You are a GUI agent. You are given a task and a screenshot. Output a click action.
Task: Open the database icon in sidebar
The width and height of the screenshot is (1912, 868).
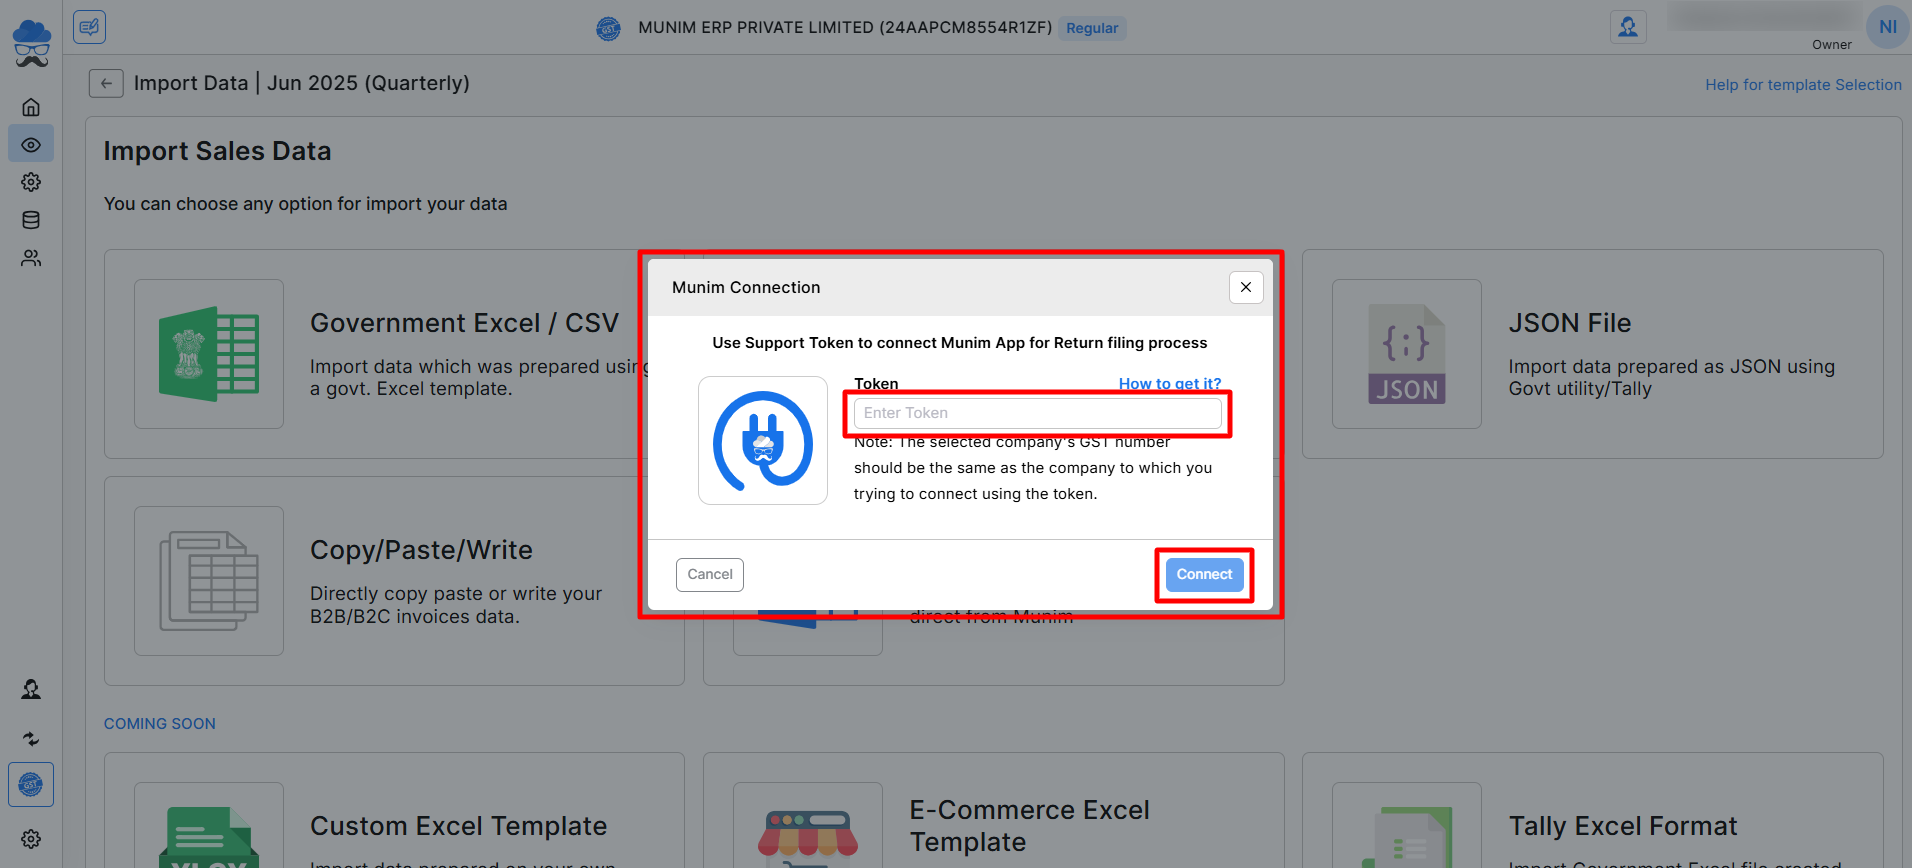point(31,220)
